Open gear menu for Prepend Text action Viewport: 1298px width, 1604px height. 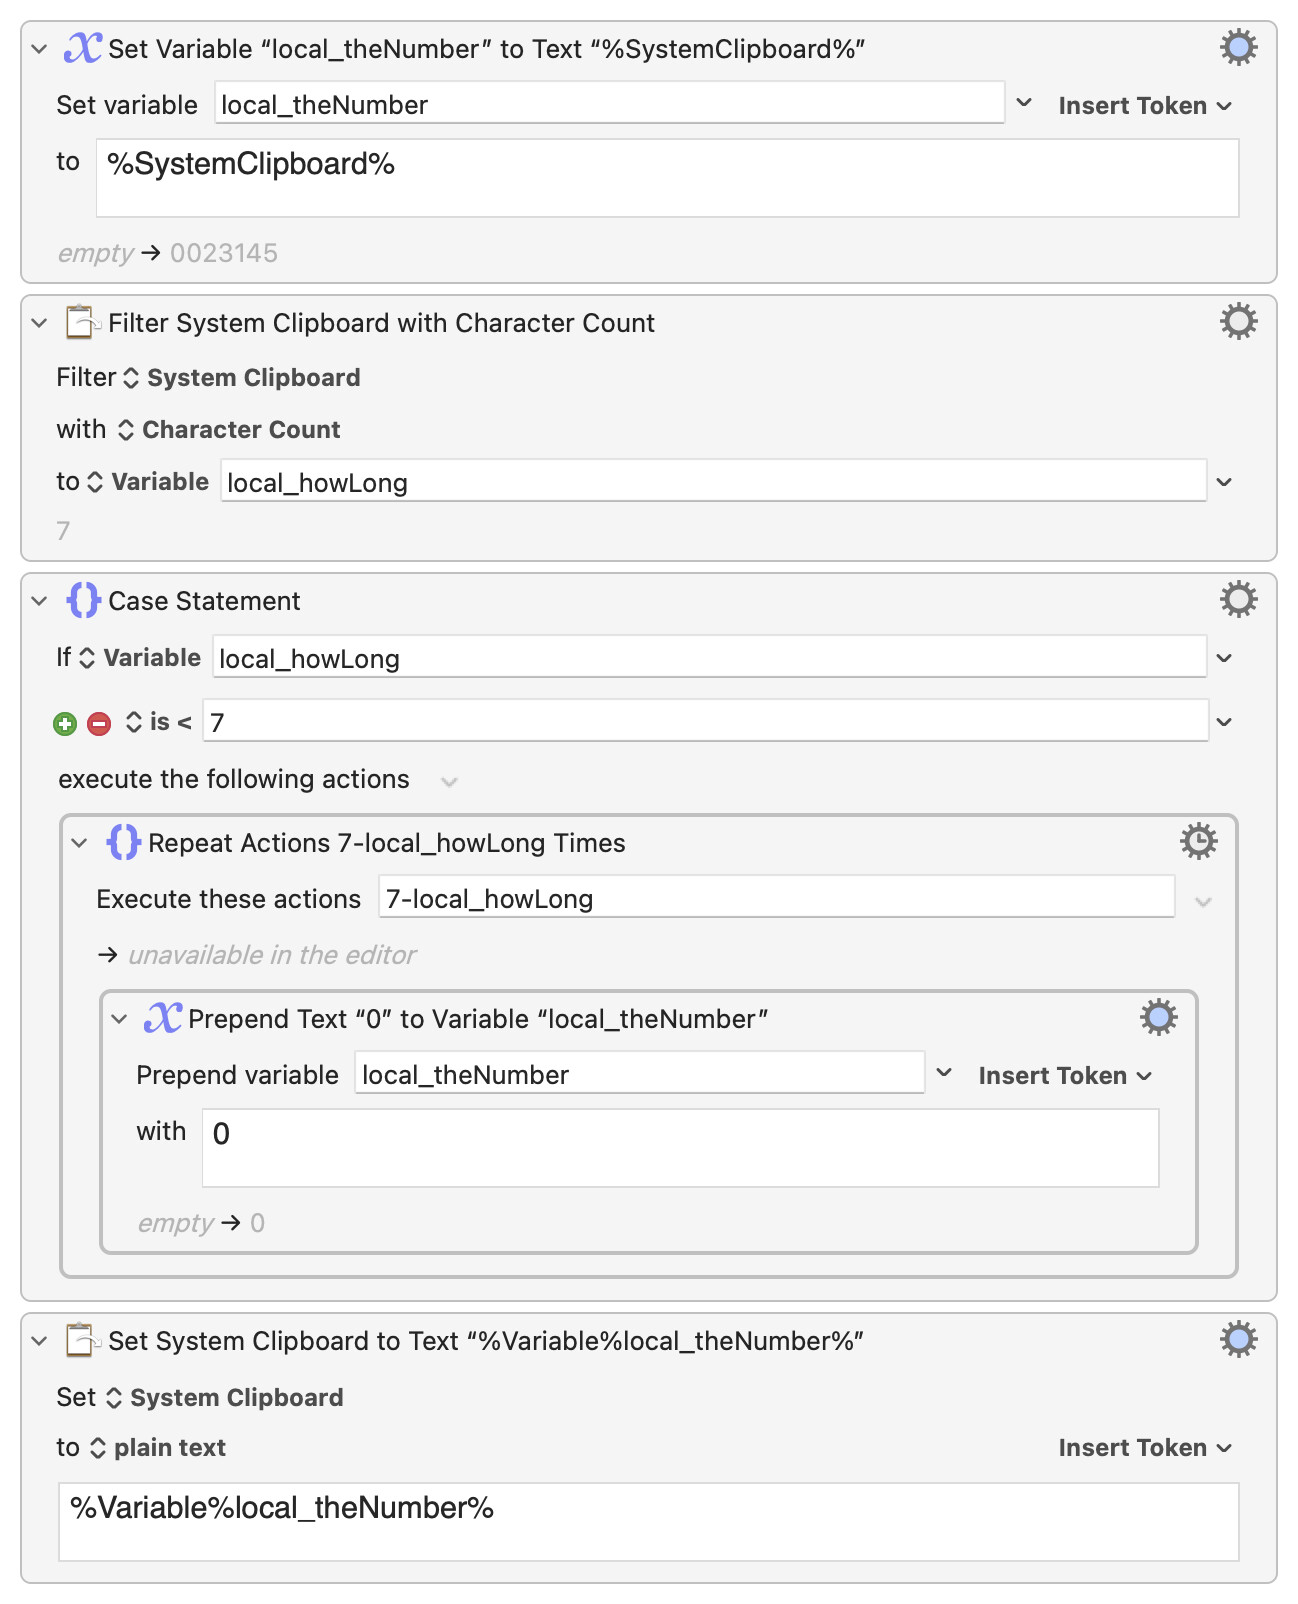[1158, 1017]
